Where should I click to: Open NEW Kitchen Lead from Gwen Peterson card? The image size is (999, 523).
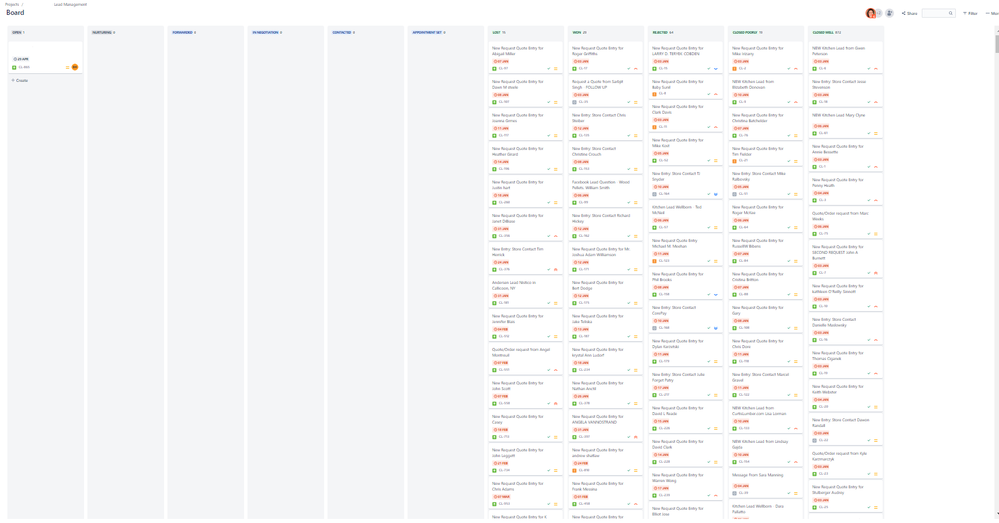pos(845,57)
